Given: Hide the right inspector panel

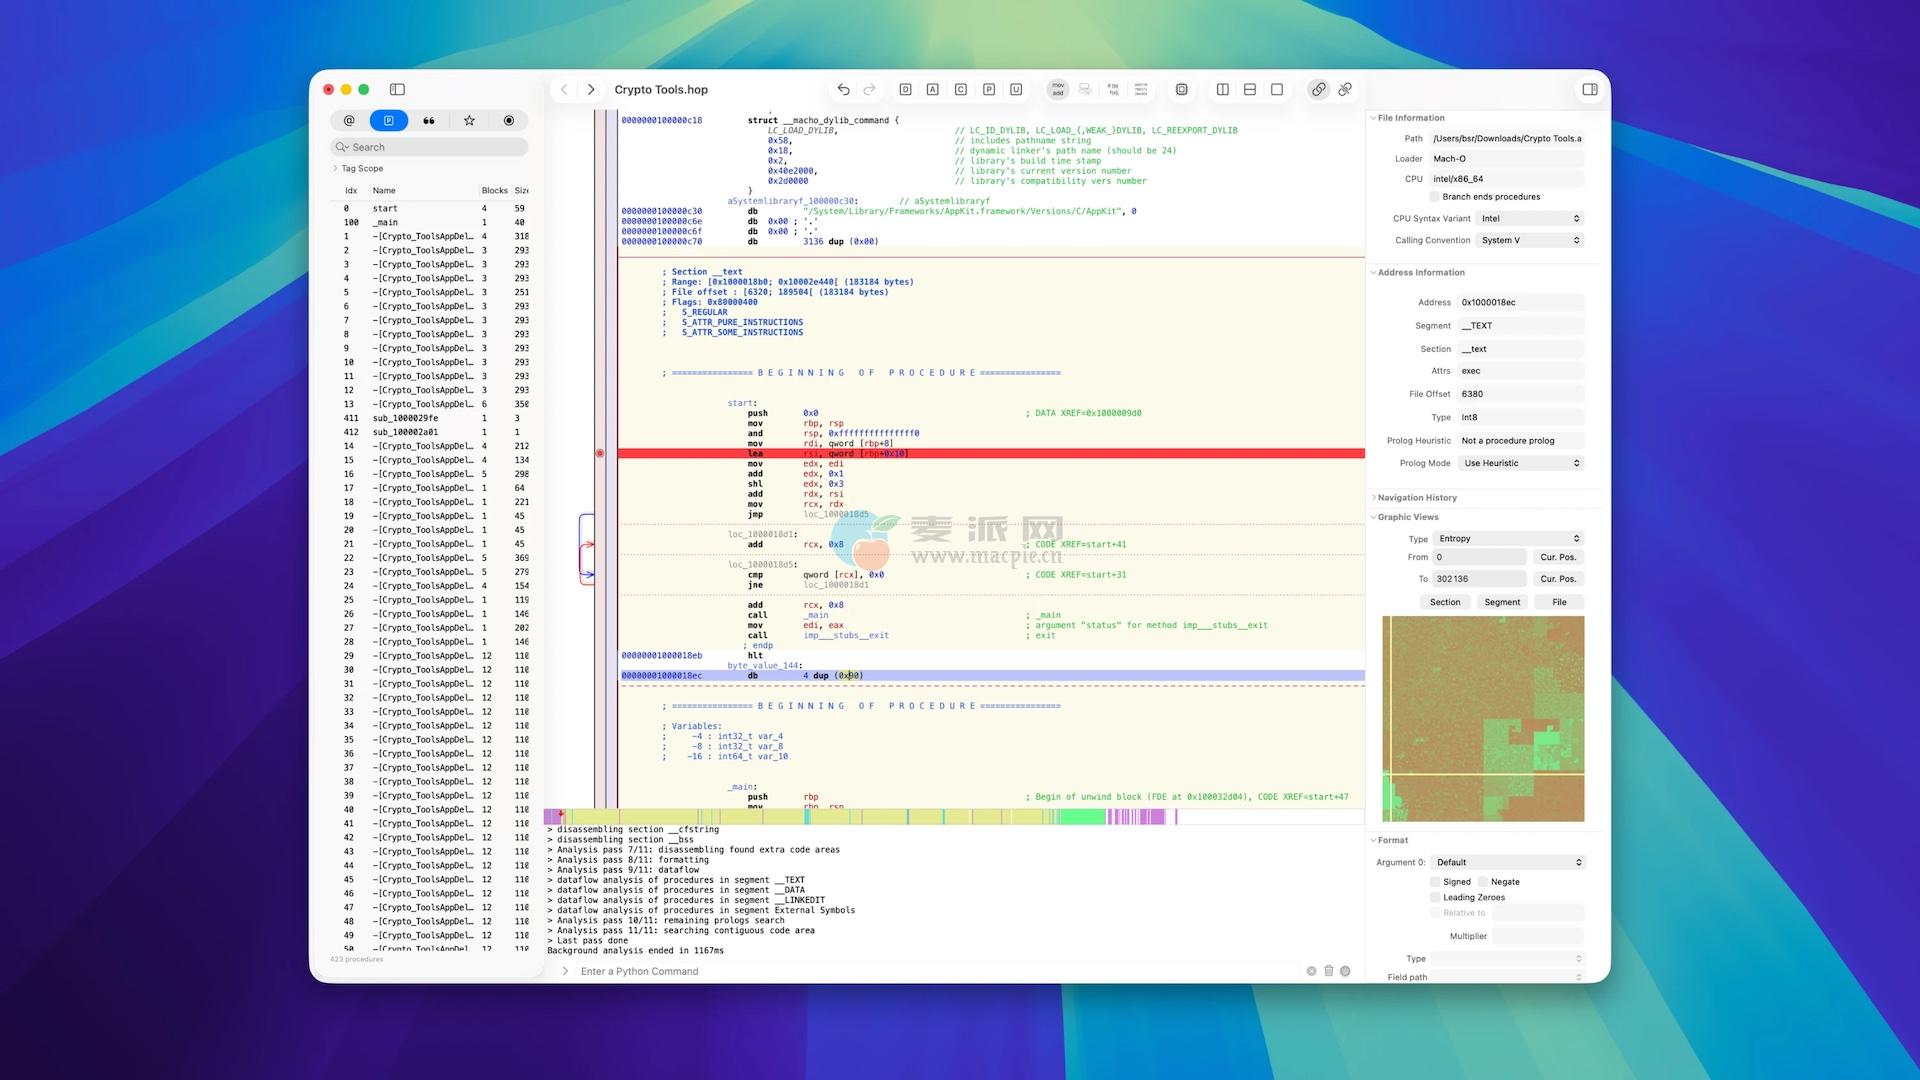Looking at the screenshot, I should 1589,90.
